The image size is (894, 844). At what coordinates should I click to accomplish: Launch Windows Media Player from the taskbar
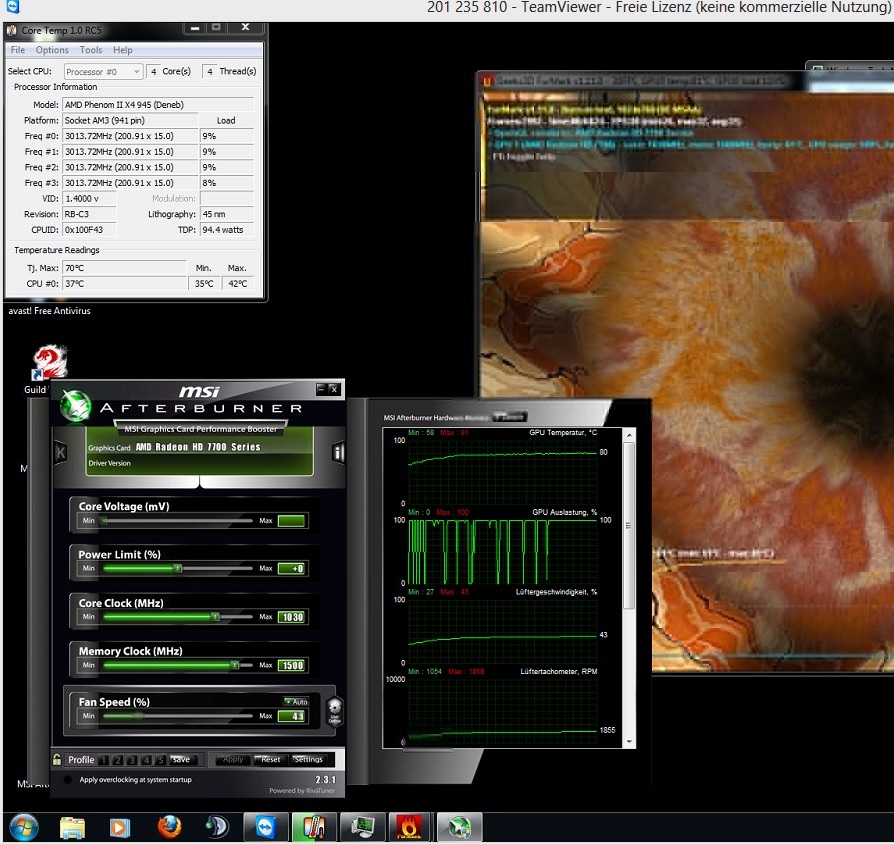pyautogui.click(x=120, y=827)
